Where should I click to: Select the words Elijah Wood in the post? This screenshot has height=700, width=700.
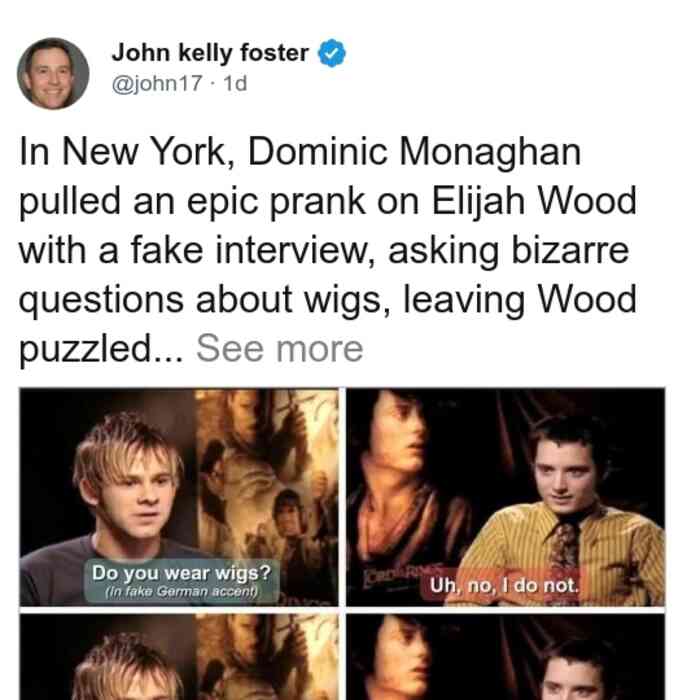tap(534, 201)
